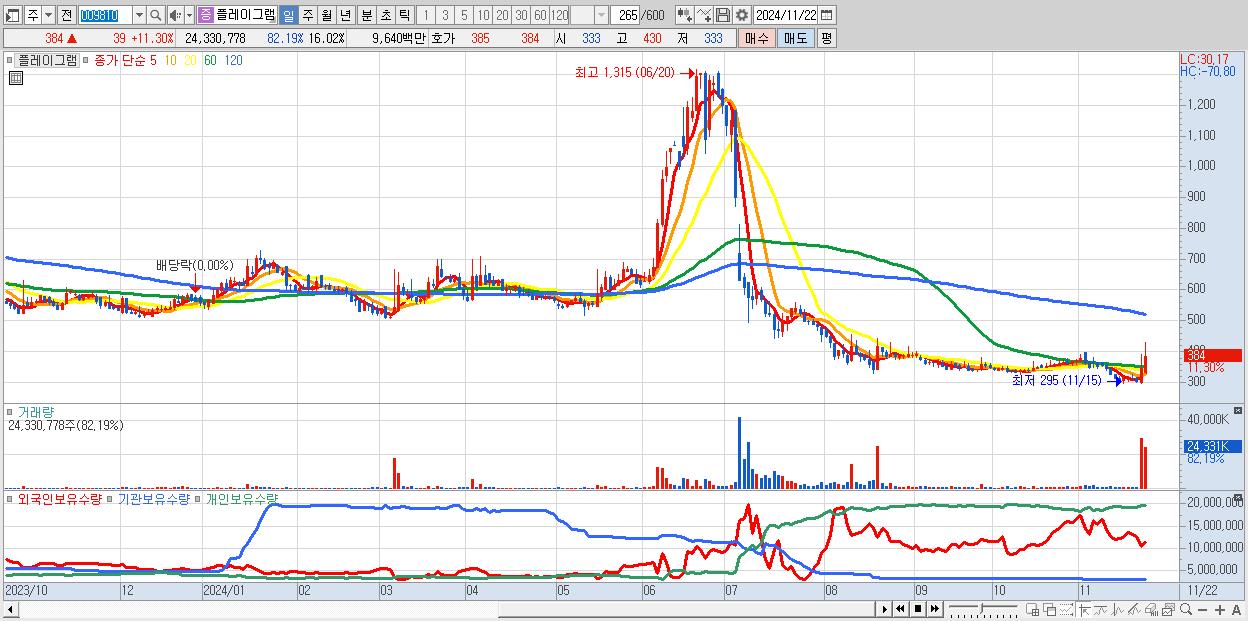Select the 120 interval button
The width and height of the screenshot is (1248, 621).
coord(559,15)
